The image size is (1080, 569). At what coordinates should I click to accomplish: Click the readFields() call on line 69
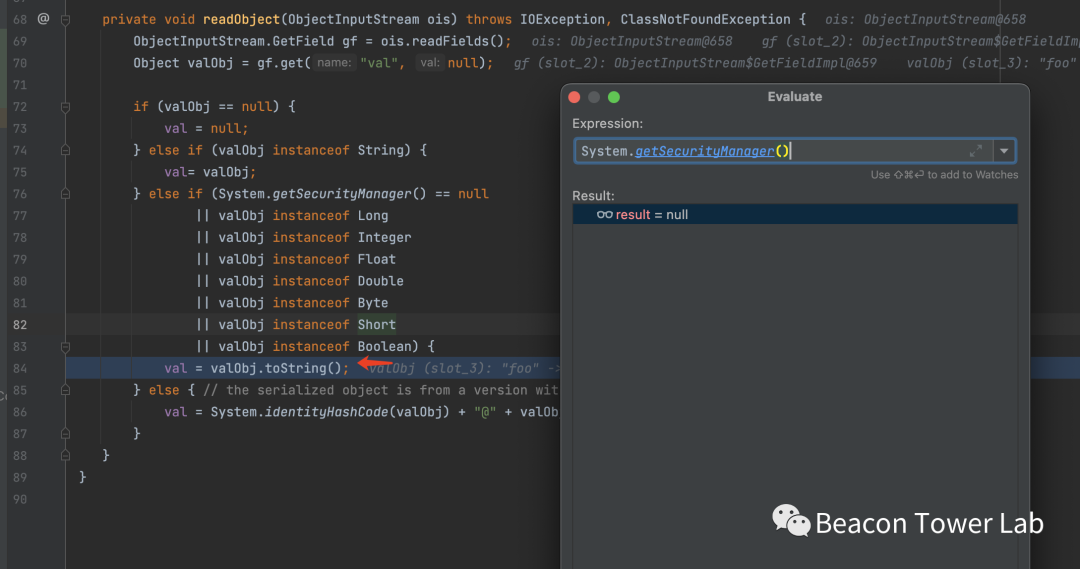point(458,41)
